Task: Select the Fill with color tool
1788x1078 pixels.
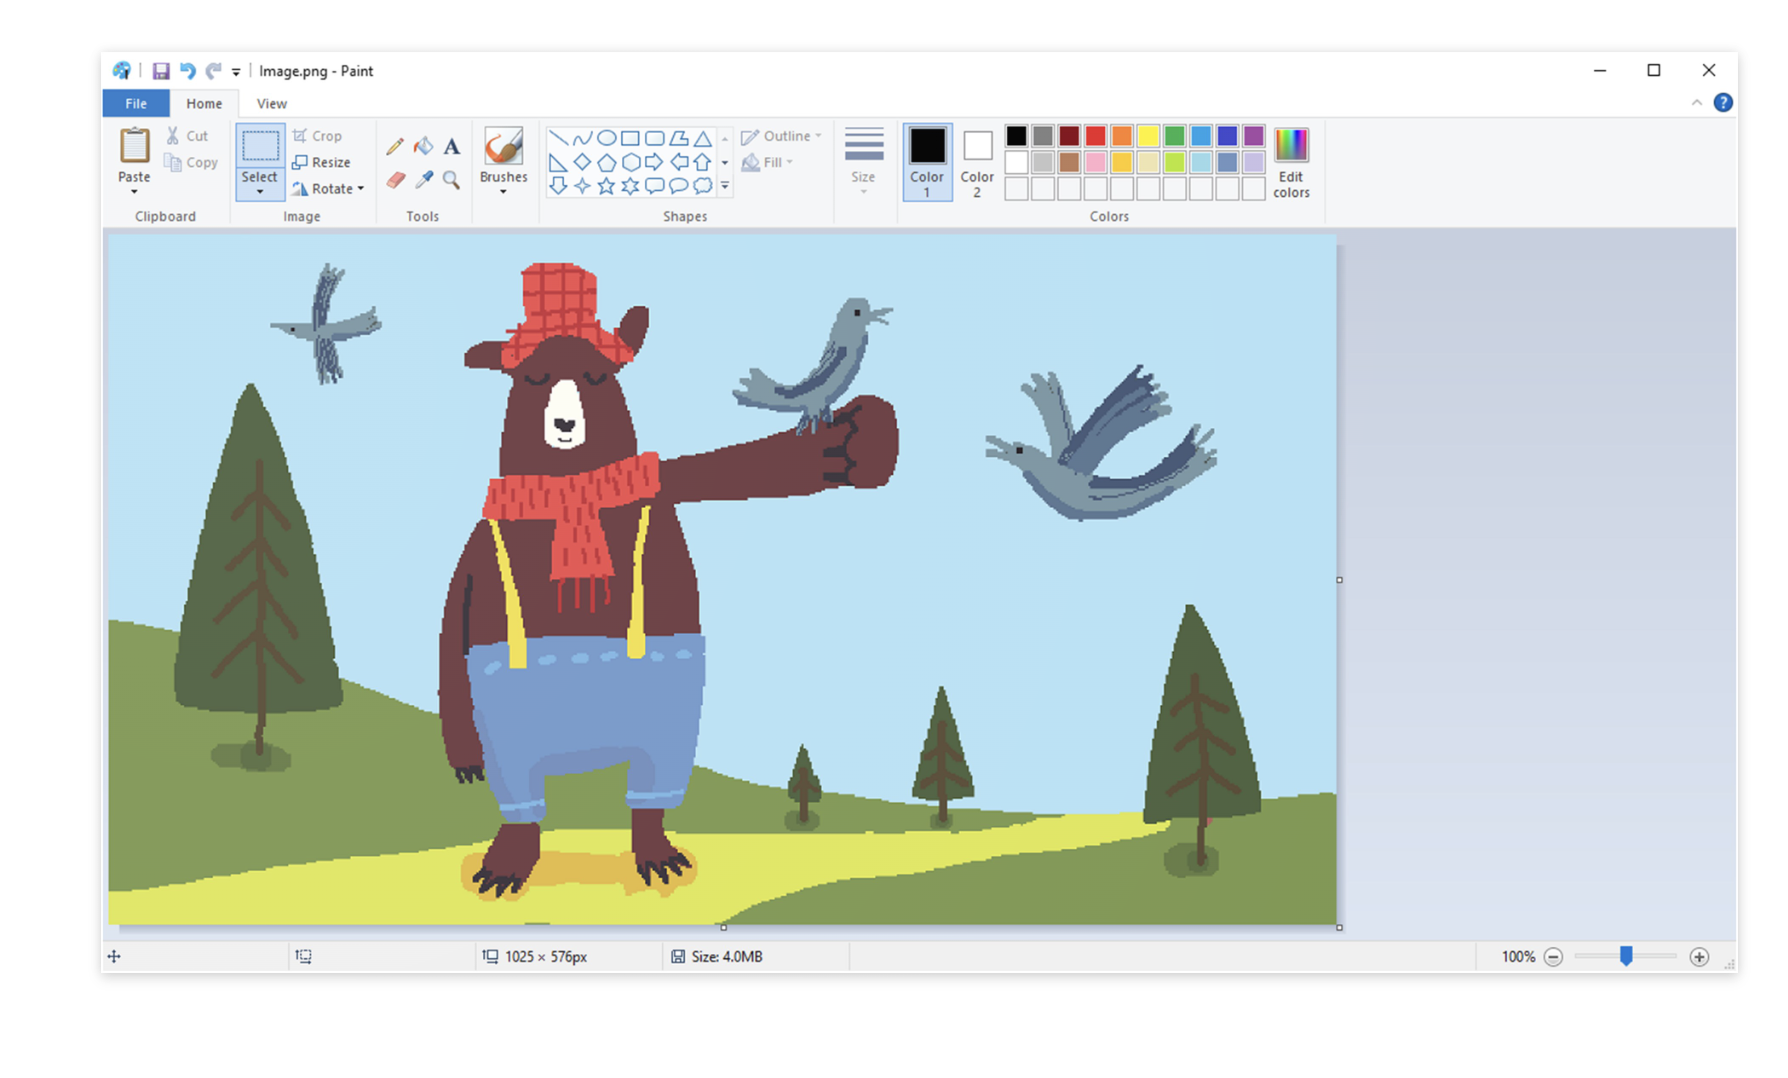Action: [x=423, y=145]
